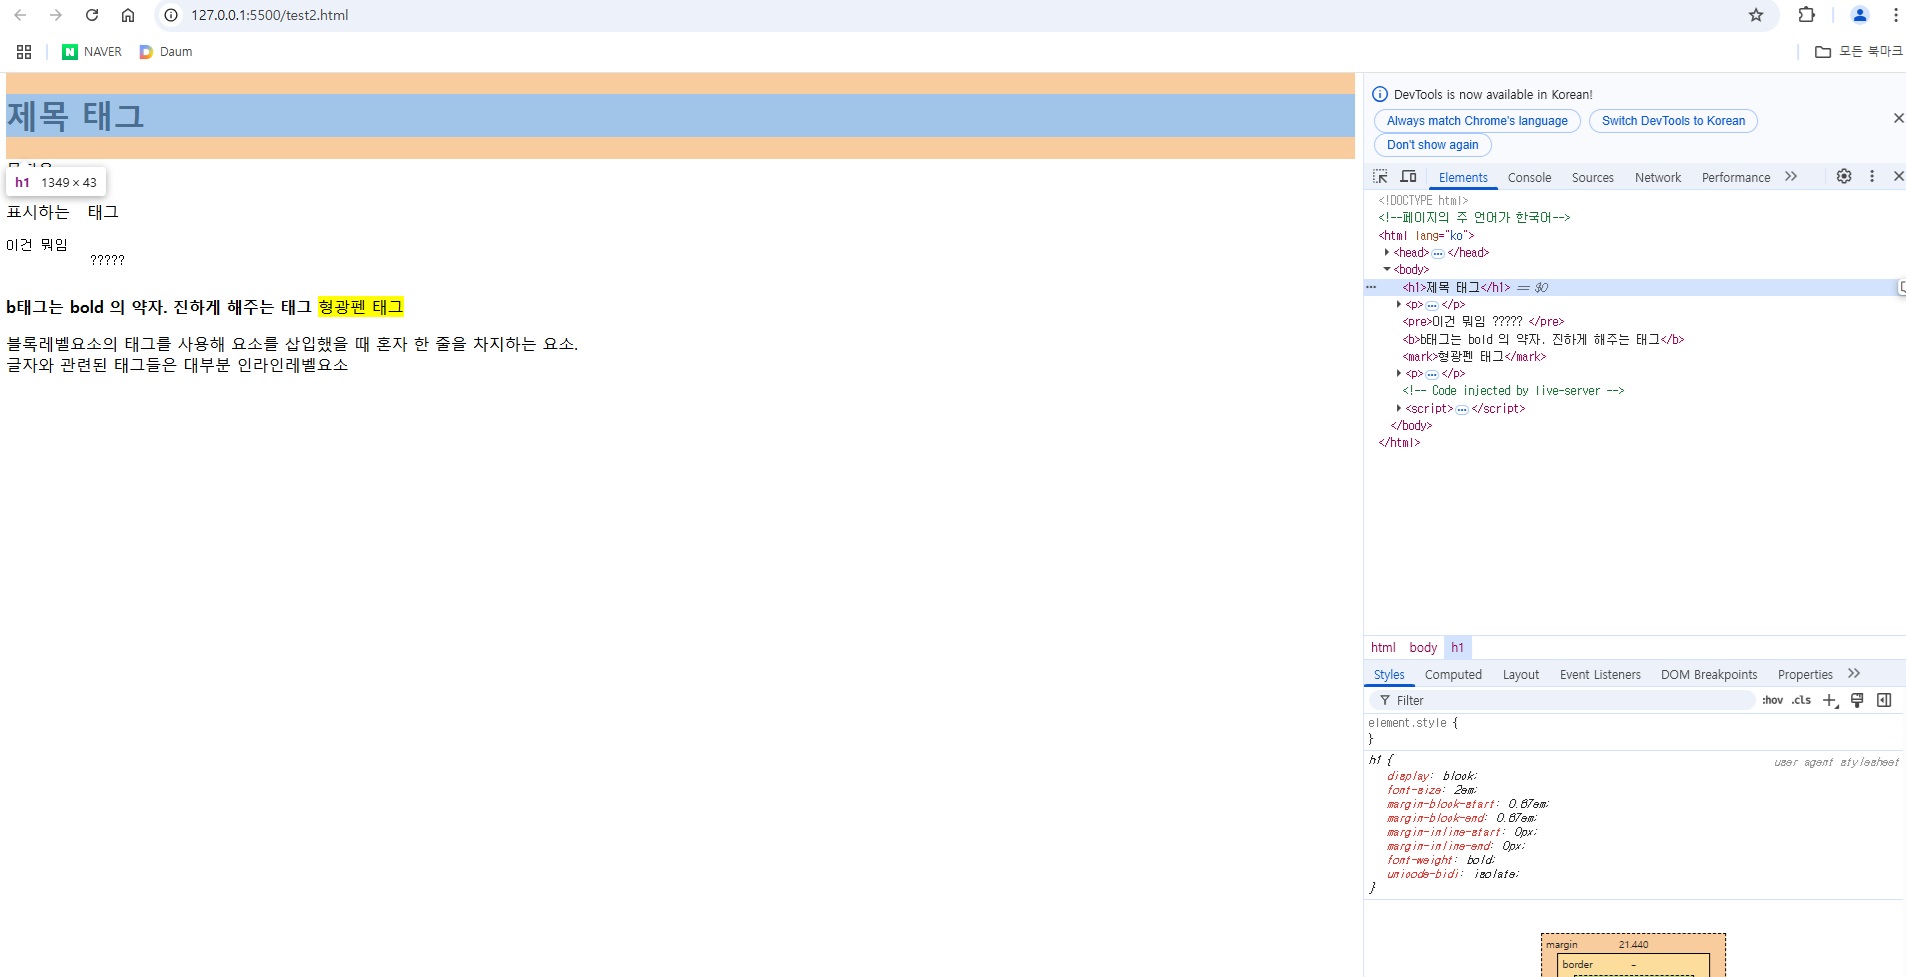Open the DOM Breakpoints tab
Screen dimensions: 1906x977
coord(1709,675)
